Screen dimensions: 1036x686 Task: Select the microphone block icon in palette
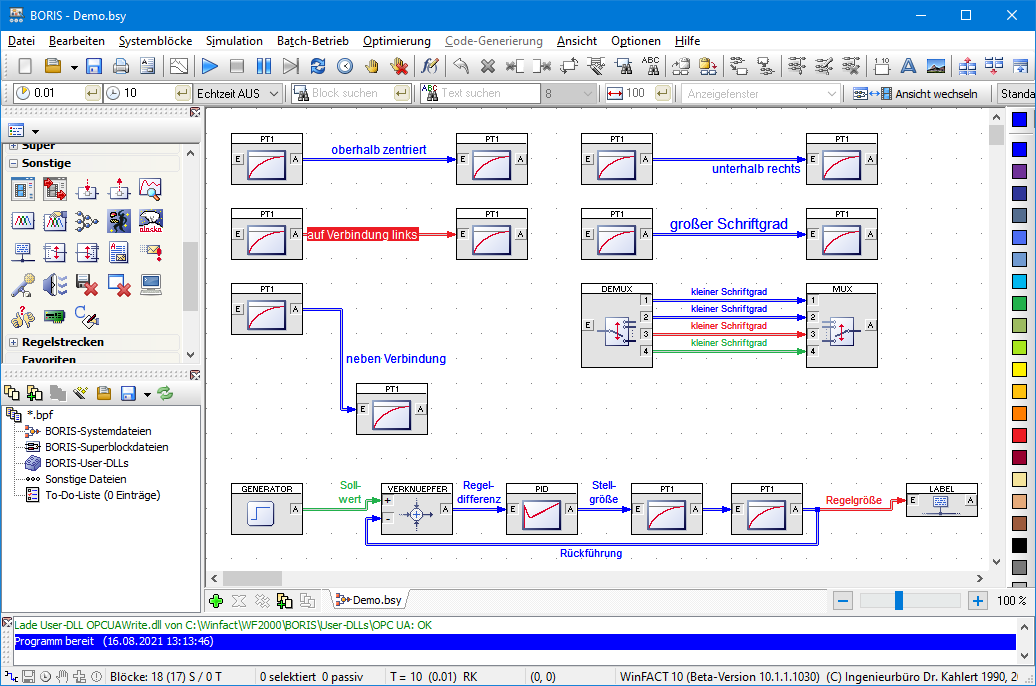pos(22,285)
